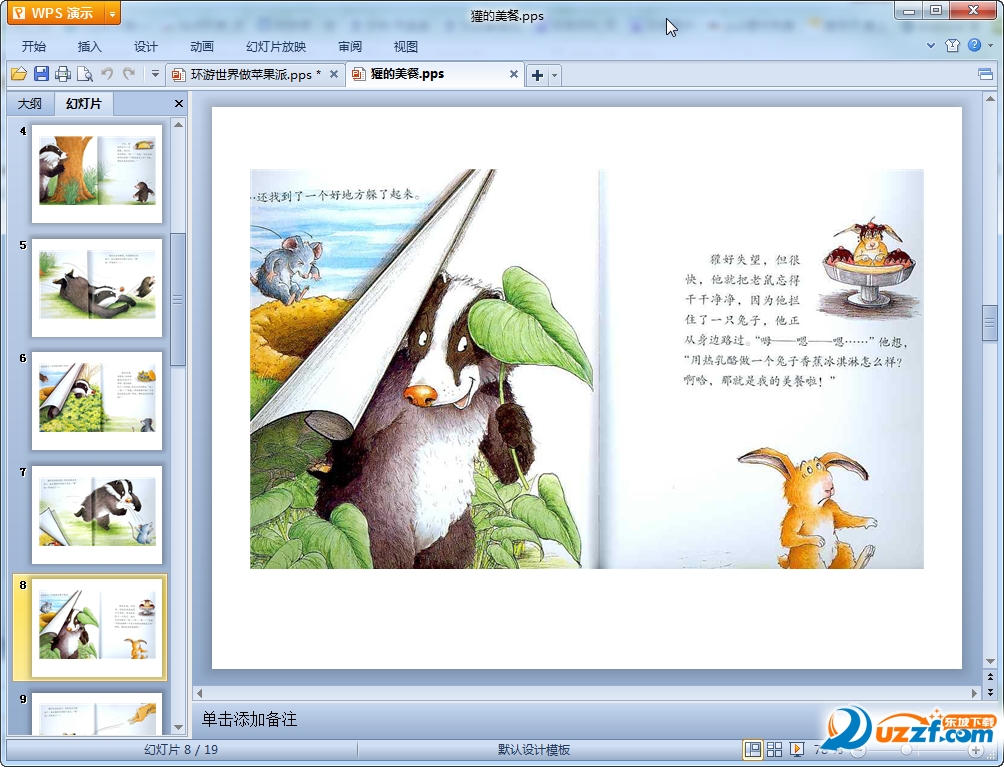Image resolution: width=1004 pixels, height=767 pixels.
Task: Expand quick access toolbar customize arrow
Action: (x=155, y=74)
